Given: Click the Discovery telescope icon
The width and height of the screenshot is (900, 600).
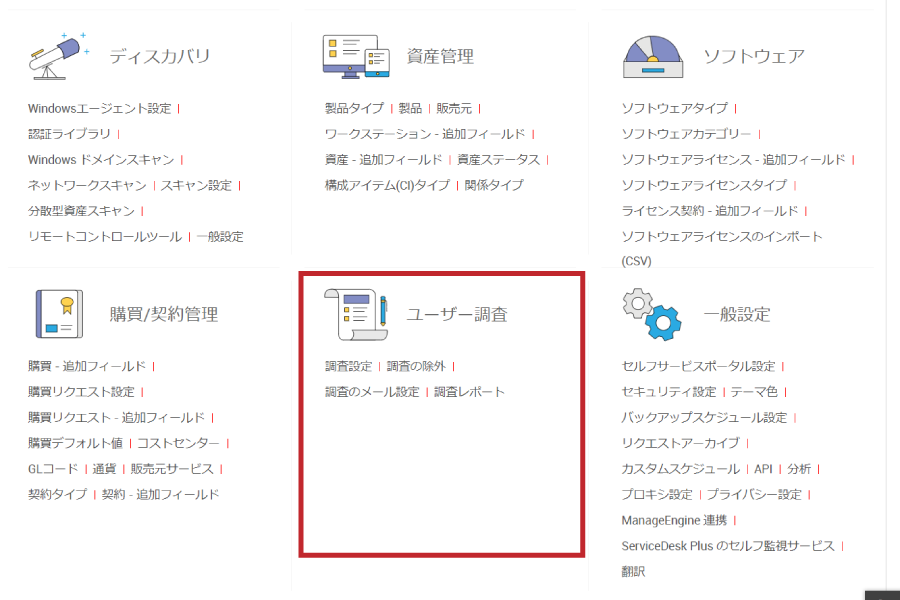Looking at the screenshot, I should 59,56.
